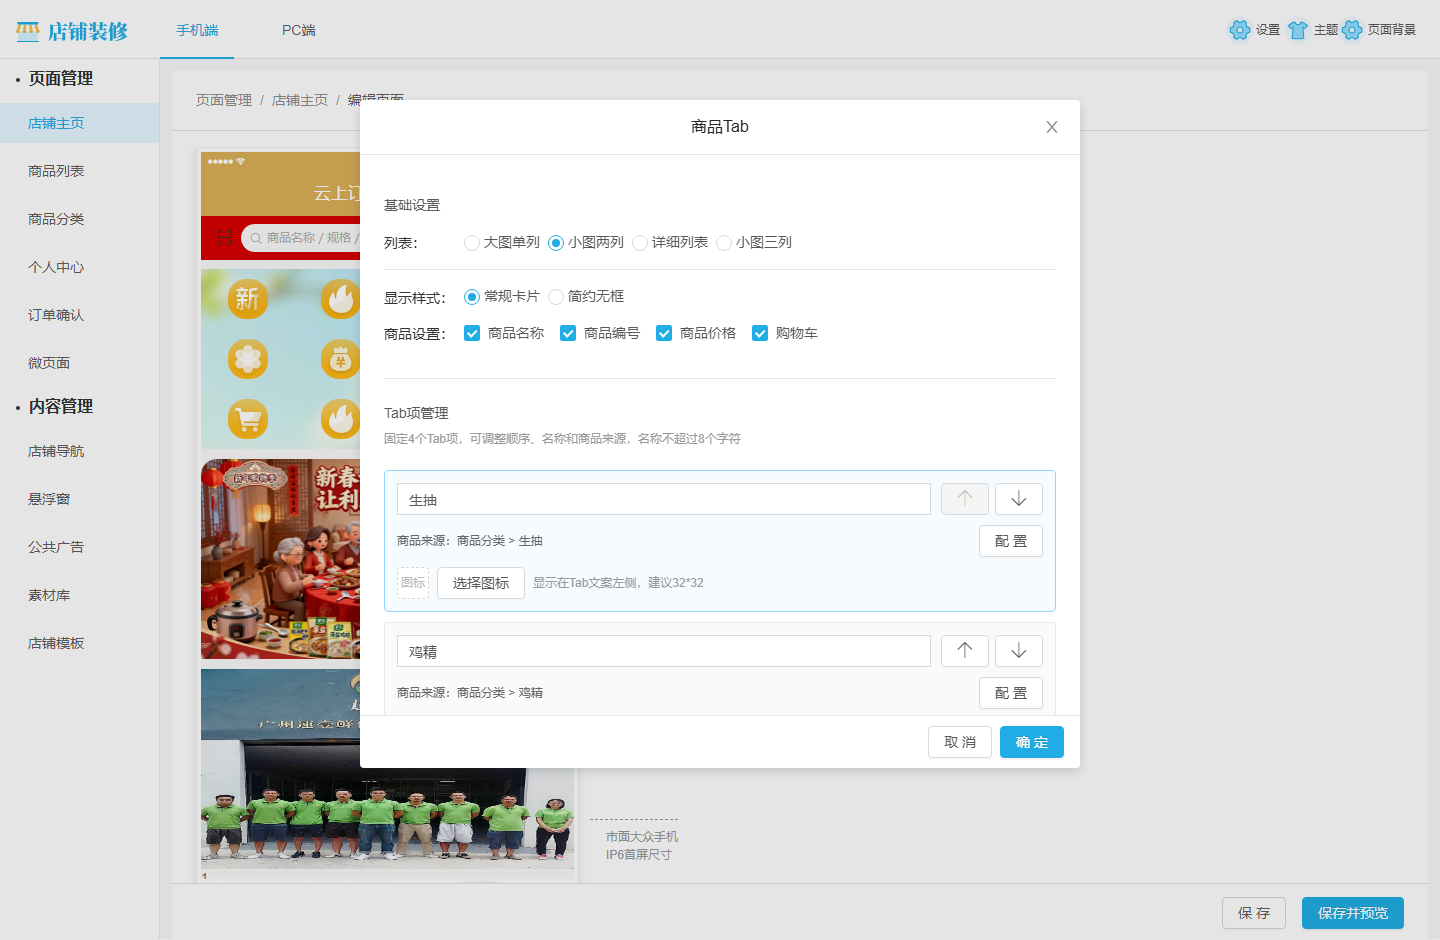
Task: Open 主题 t-shirt theme icon
Action: coord(1298,30)
